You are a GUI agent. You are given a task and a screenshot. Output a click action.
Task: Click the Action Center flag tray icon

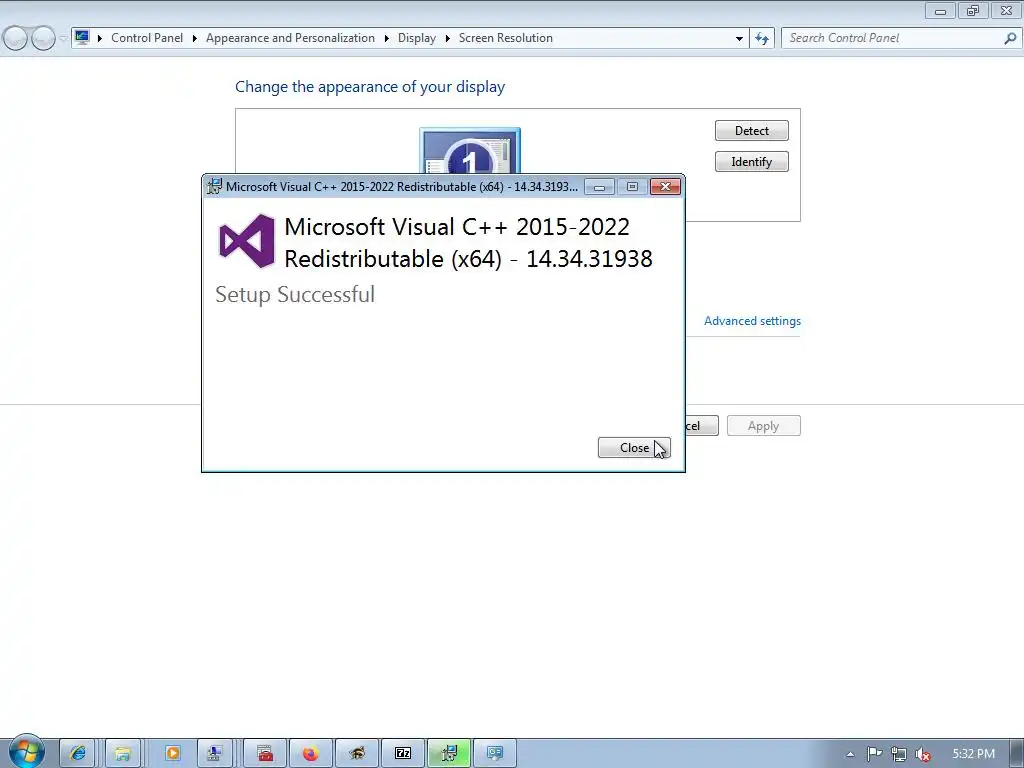tap(874, 754)
